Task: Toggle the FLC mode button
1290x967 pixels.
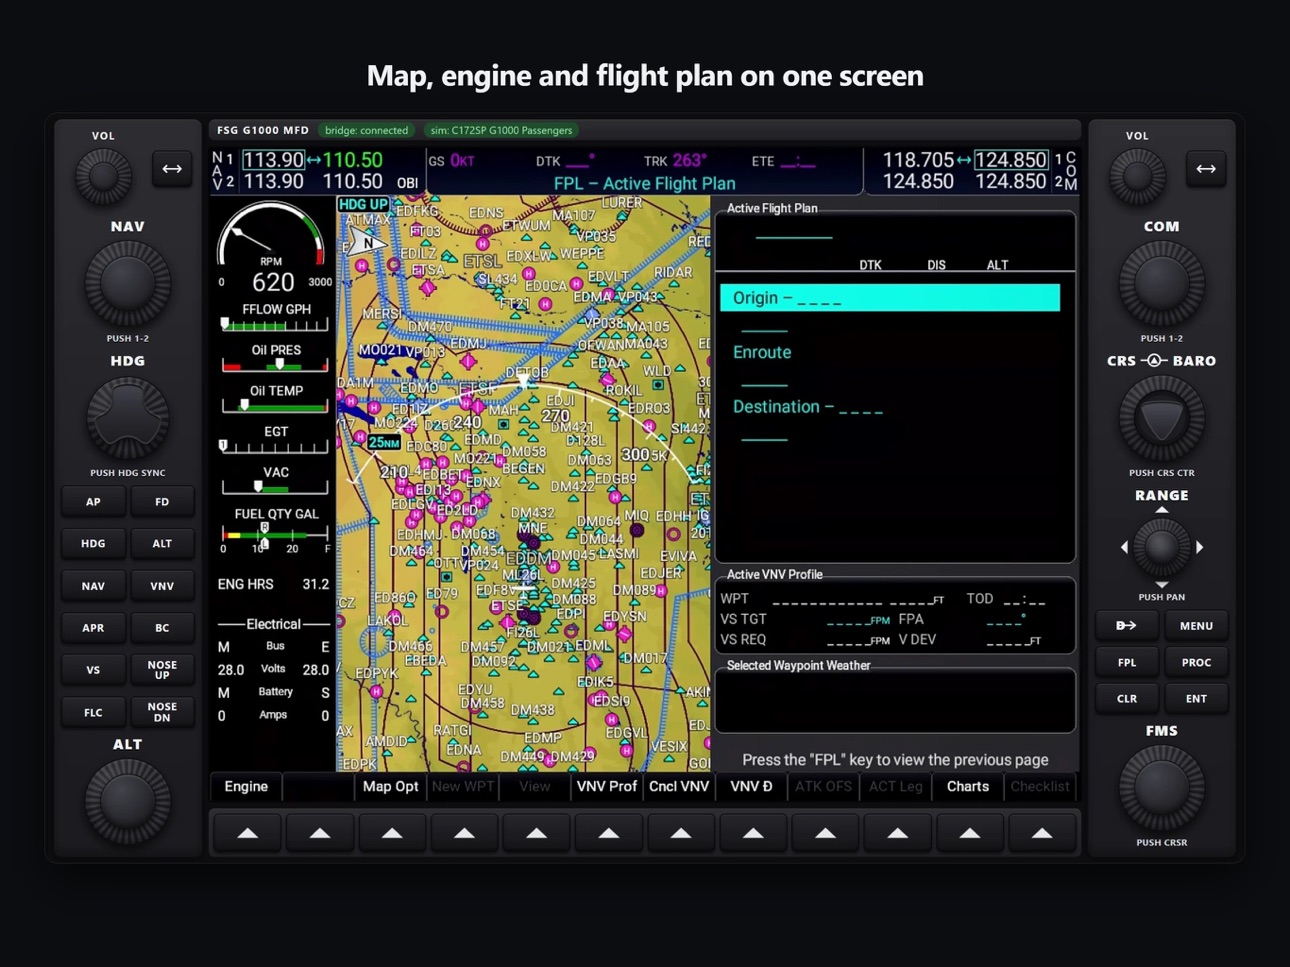Action: pyautogui.click(x=93, y=712)
